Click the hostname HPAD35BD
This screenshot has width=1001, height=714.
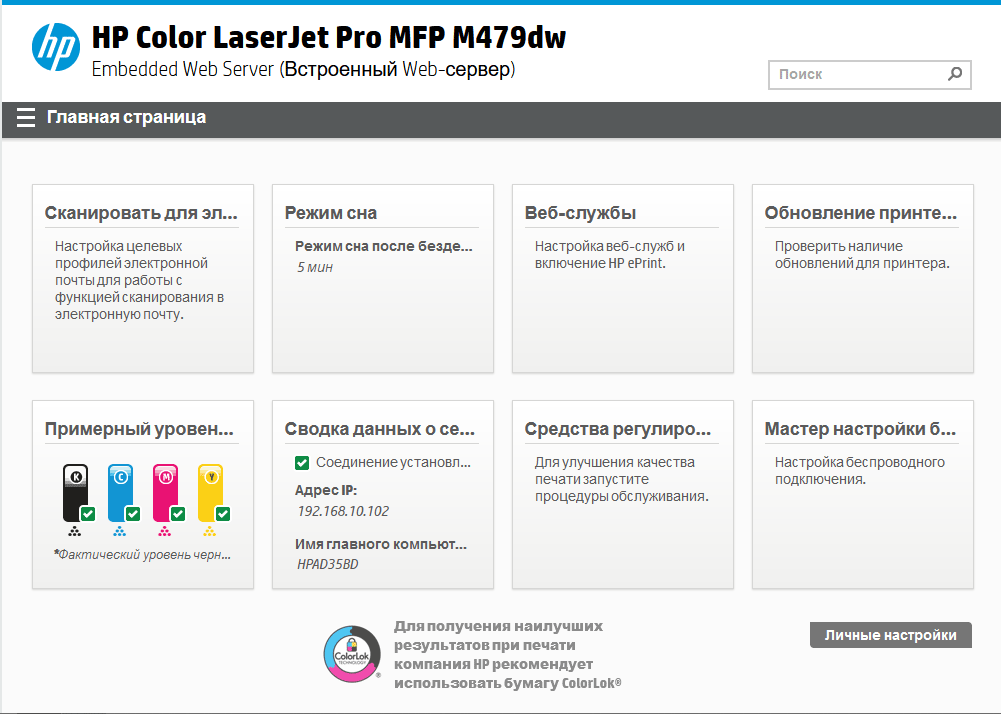click(327, 565)
